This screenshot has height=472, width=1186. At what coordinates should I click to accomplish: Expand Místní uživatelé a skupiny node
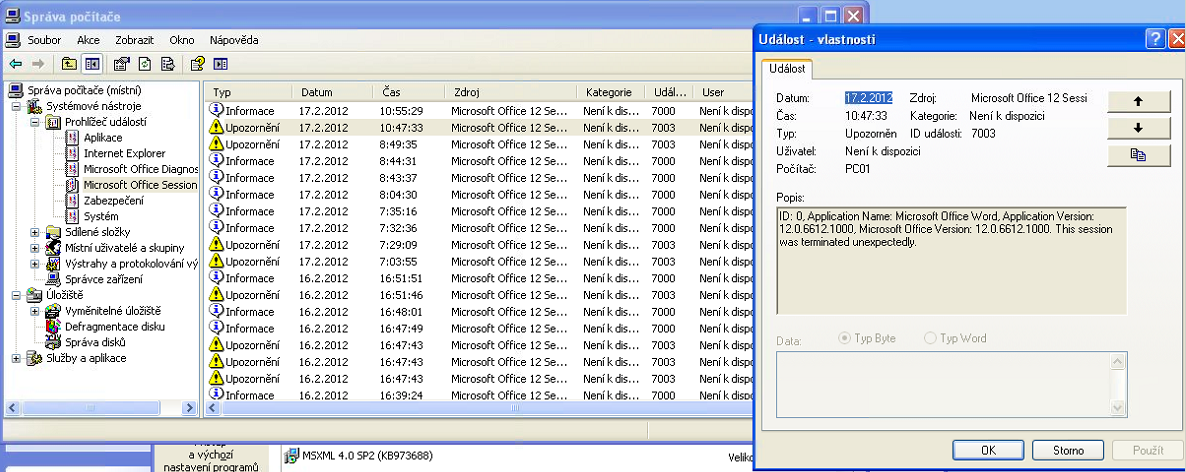[x=35, y=248]
